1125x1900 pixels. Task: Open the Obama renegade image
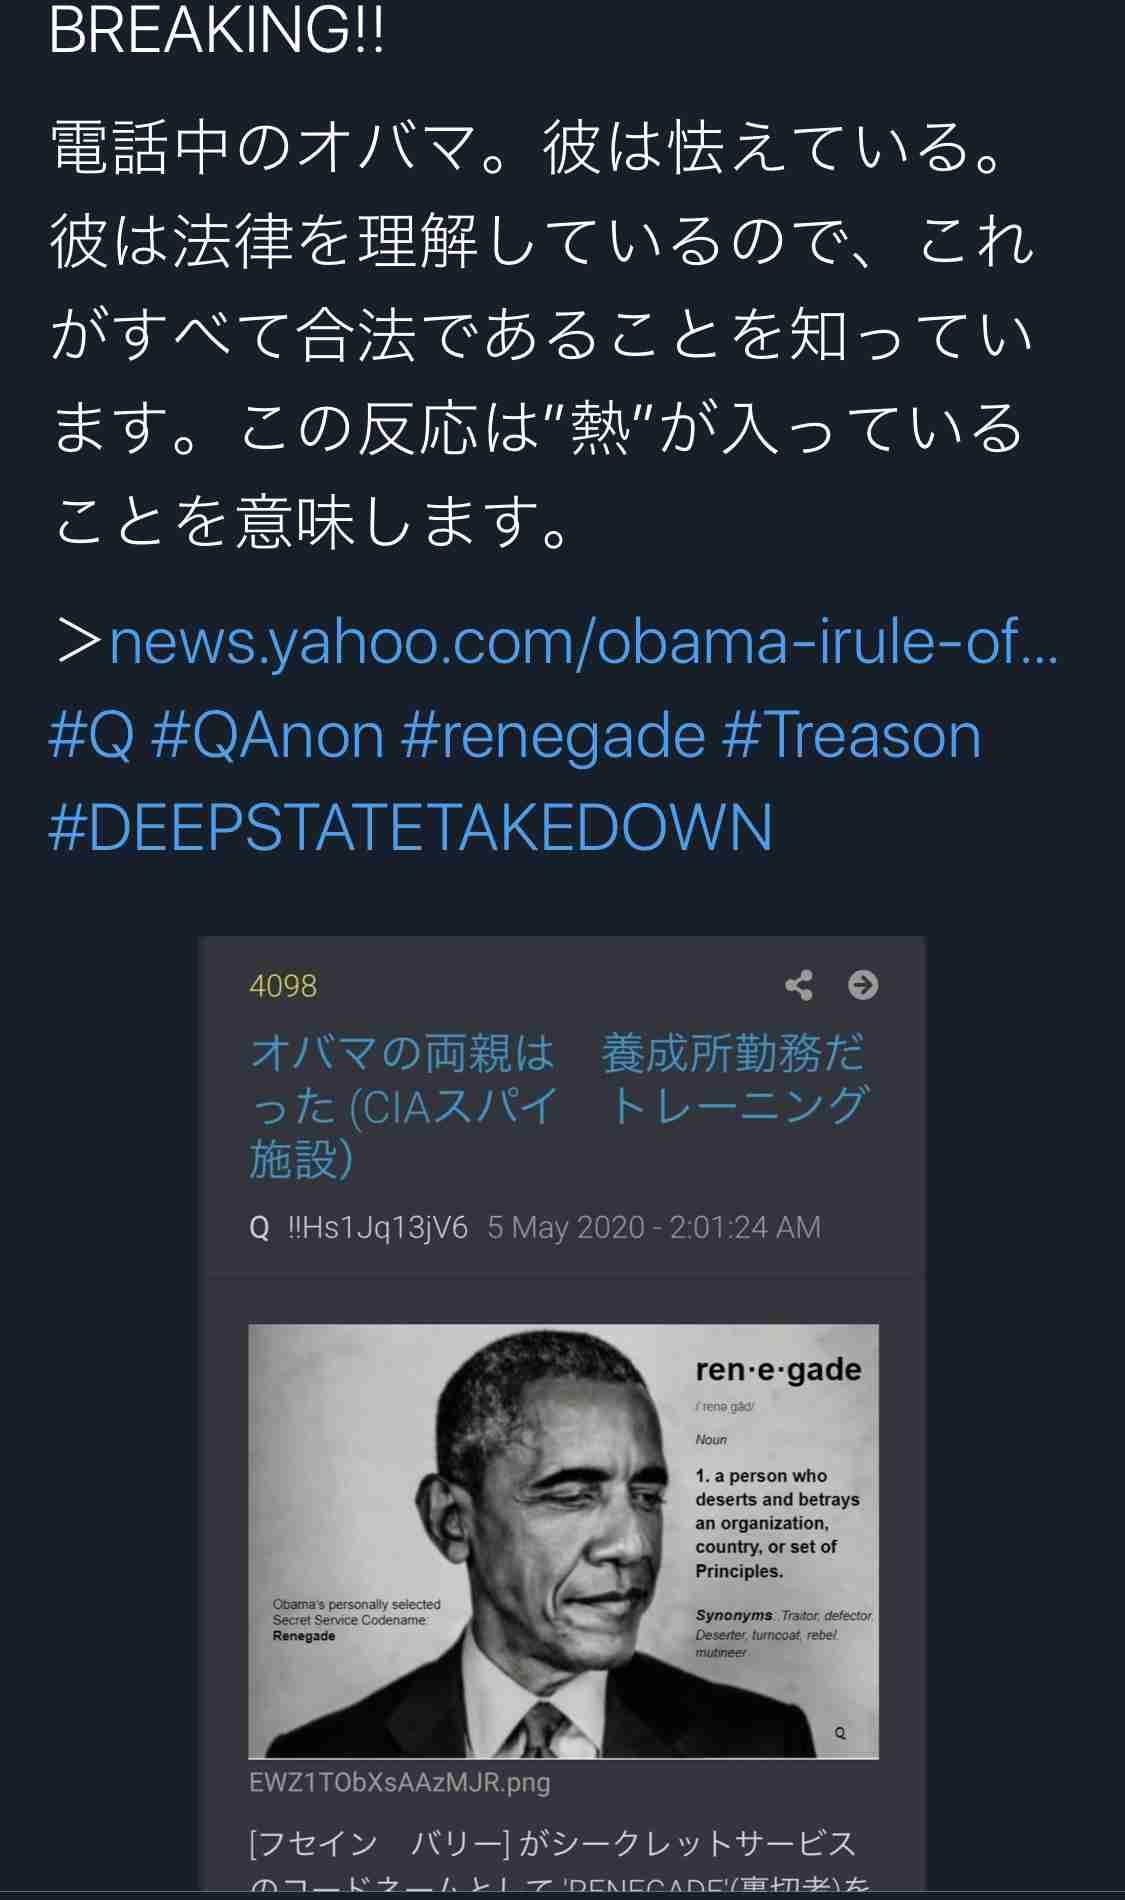pos(563,1541)
